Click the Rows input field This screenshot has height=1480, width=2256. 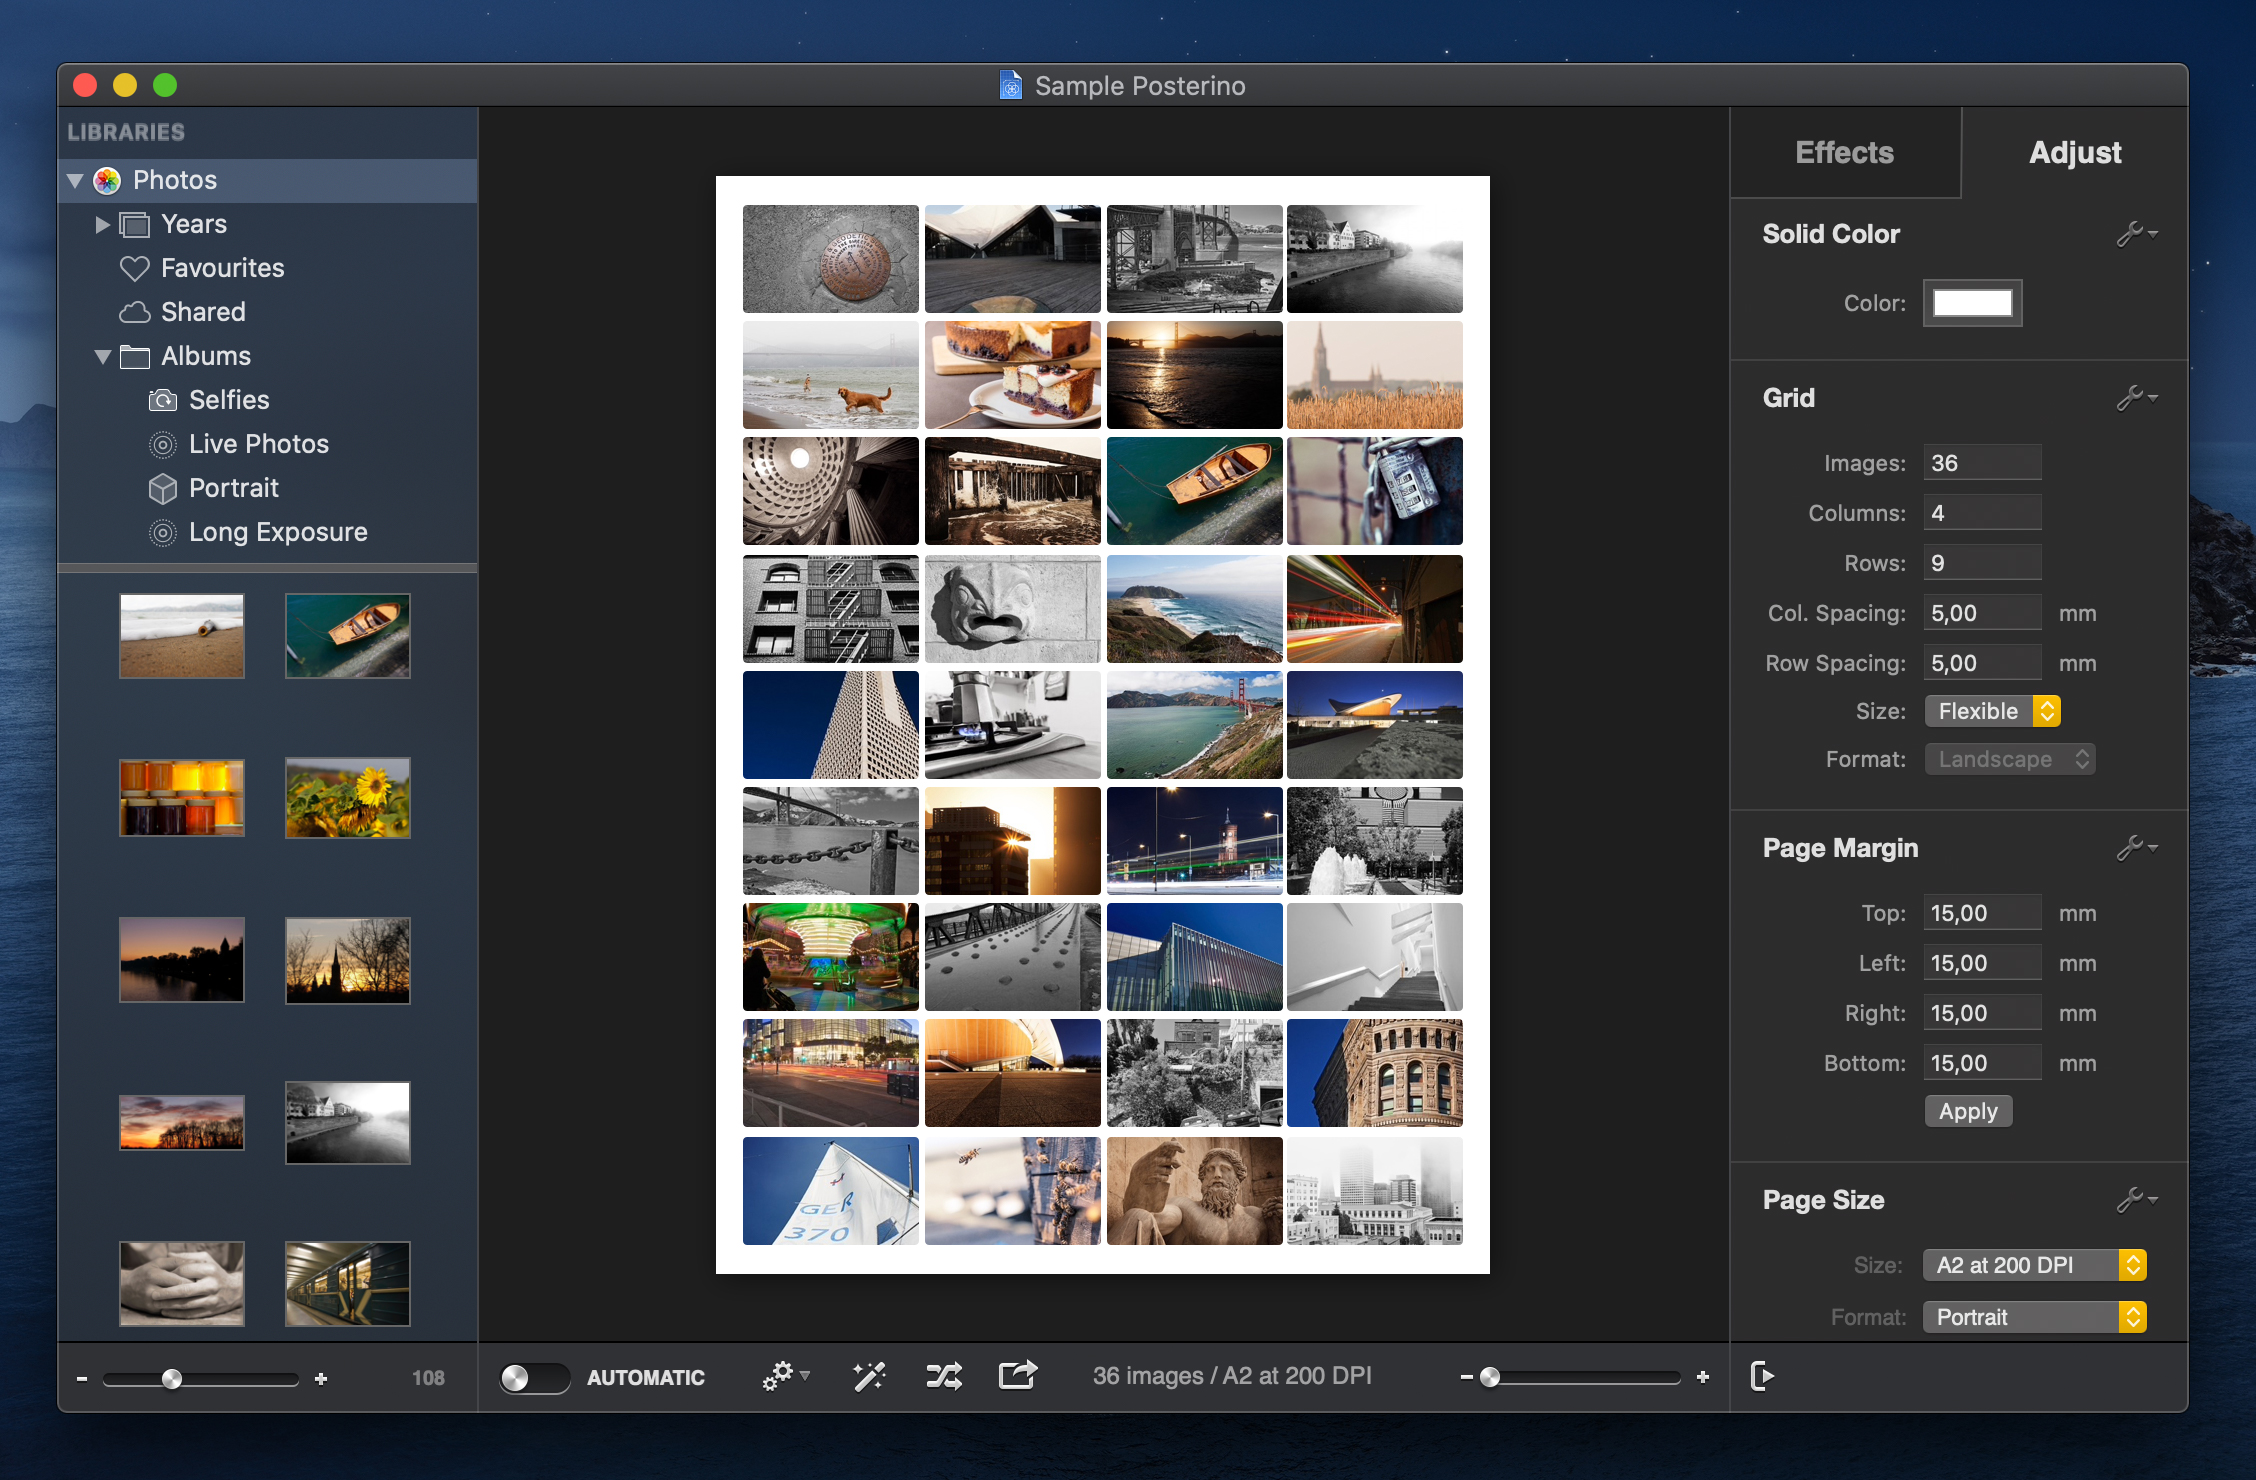[1982, 563]
